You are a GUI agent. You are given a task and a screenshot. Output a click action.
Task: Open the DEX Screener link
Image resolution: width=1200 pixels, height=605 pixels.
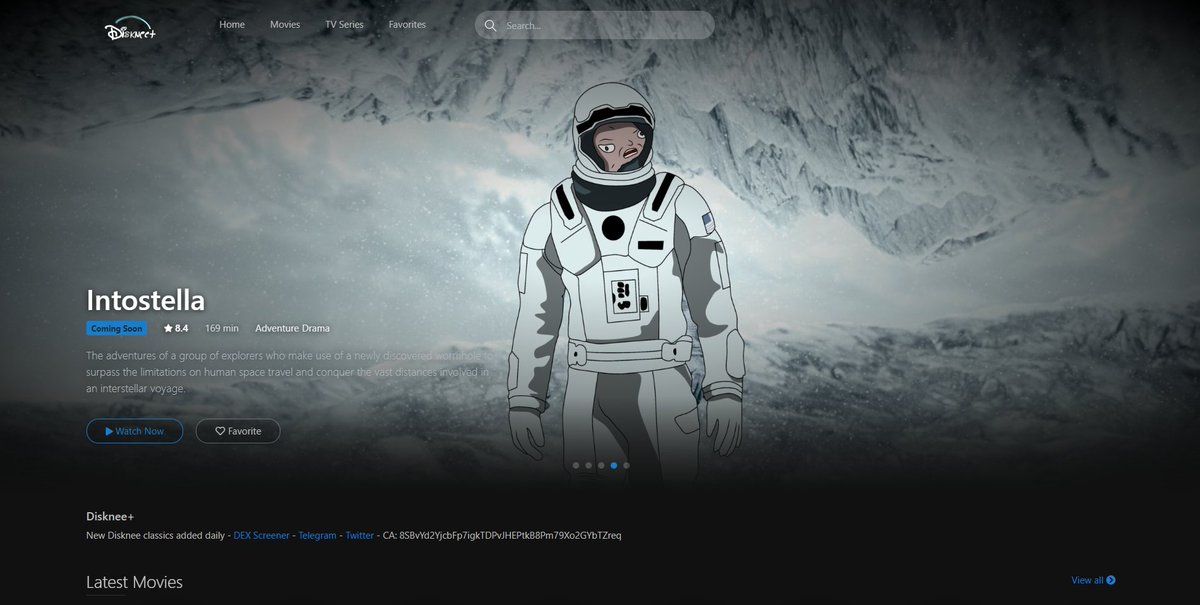click(x=262, y=536)
